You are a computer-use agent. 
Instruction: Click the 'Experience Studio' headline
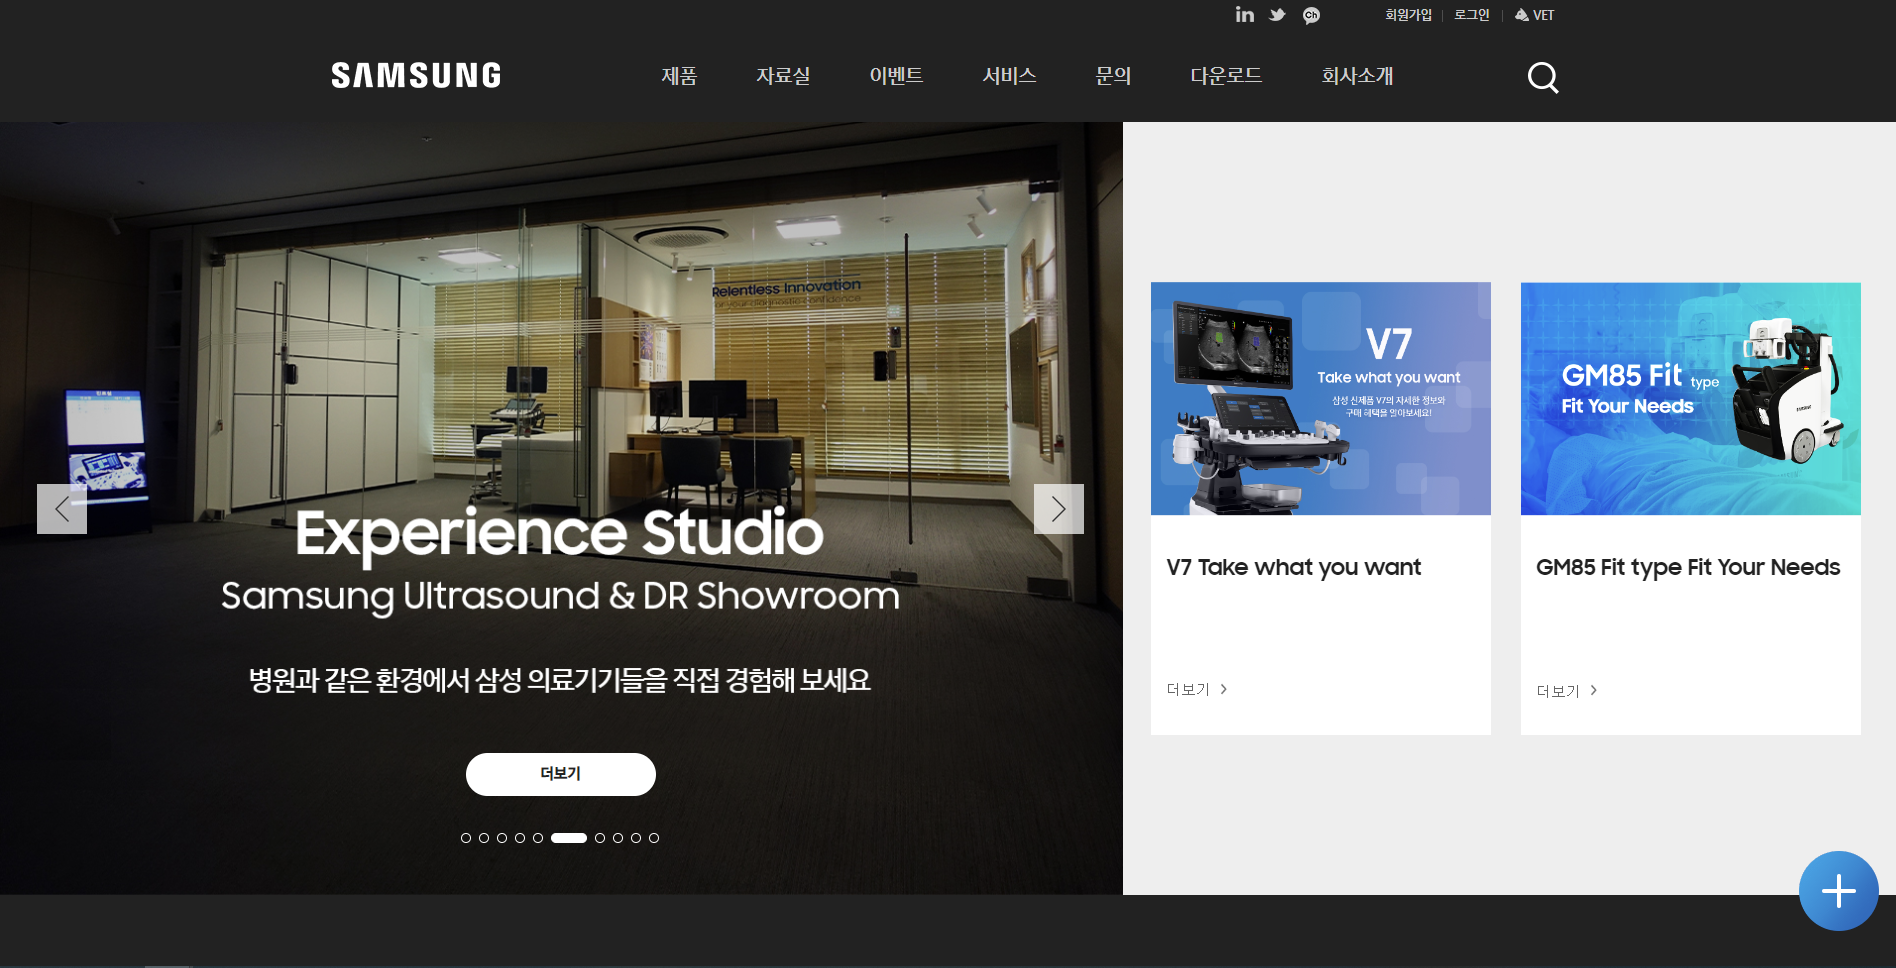pyautogui.click(x=560, y=534)
